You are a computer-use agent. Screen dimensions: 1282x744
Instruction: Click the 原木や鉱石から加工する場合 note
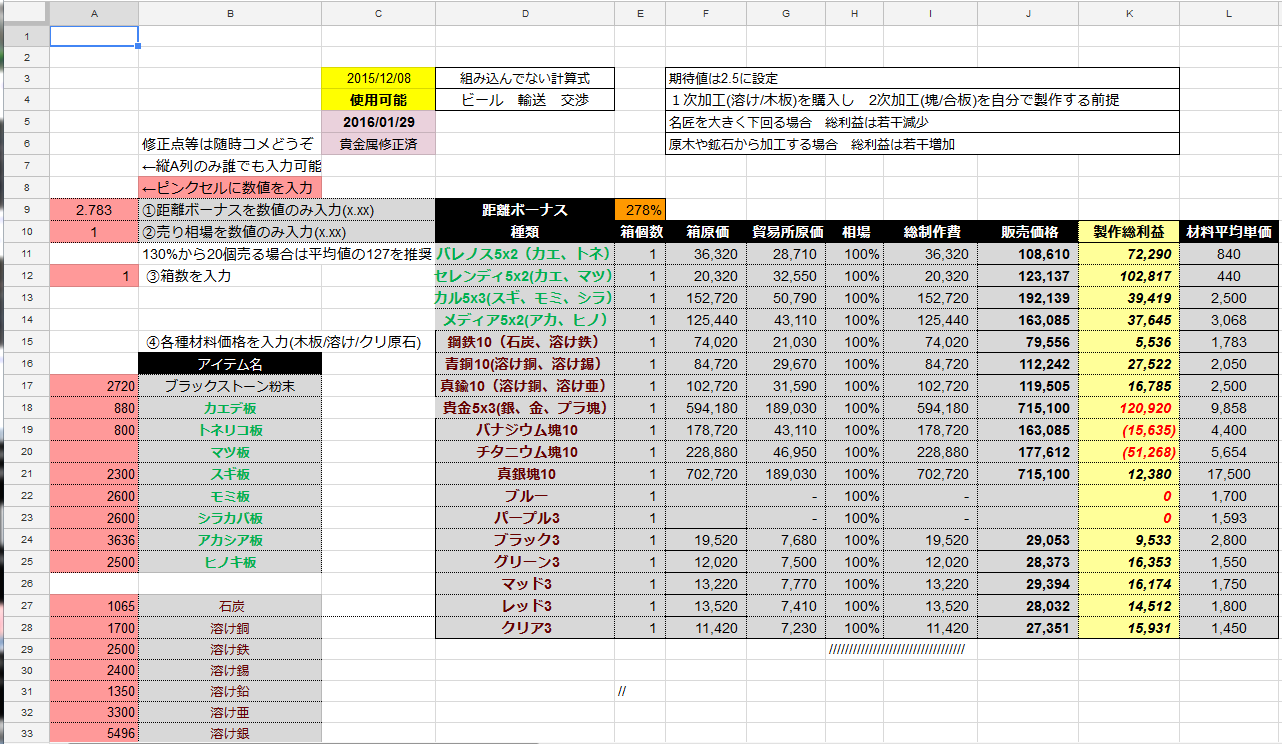(922, 144)
